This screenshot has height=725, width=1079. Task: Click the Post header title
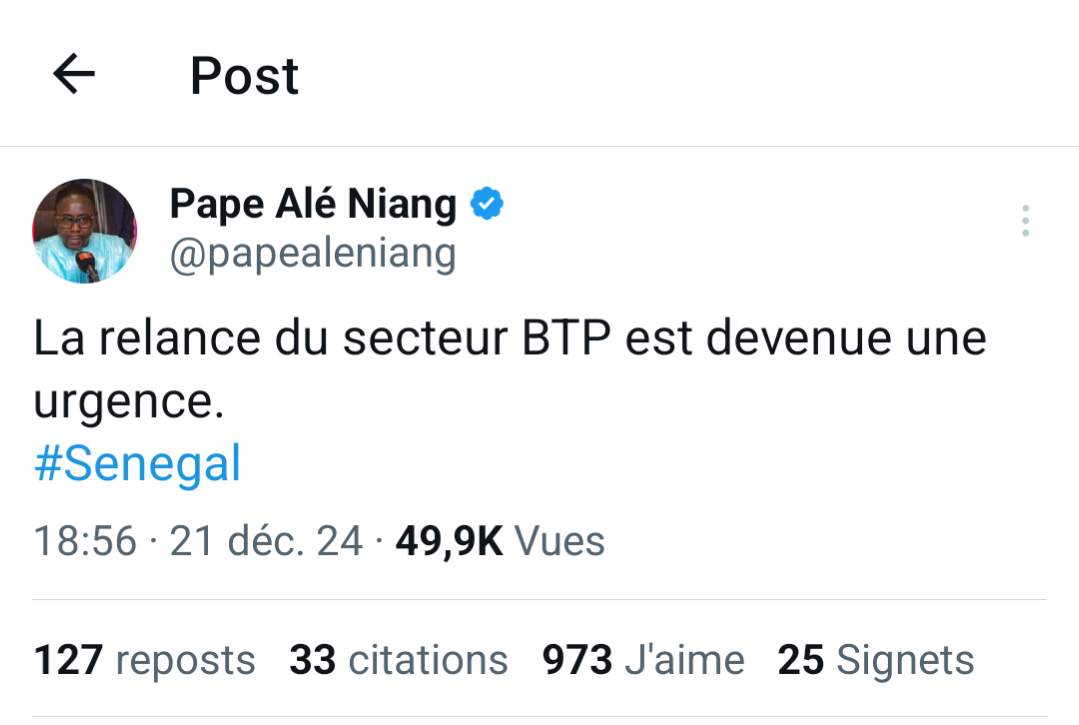tap(242, 73)
